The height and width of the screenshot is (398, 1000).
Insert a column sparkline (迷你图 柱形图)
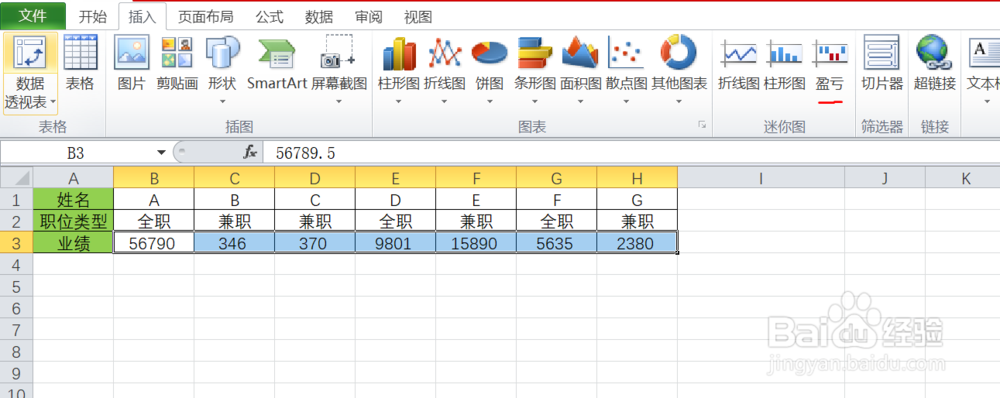point(784,64)
